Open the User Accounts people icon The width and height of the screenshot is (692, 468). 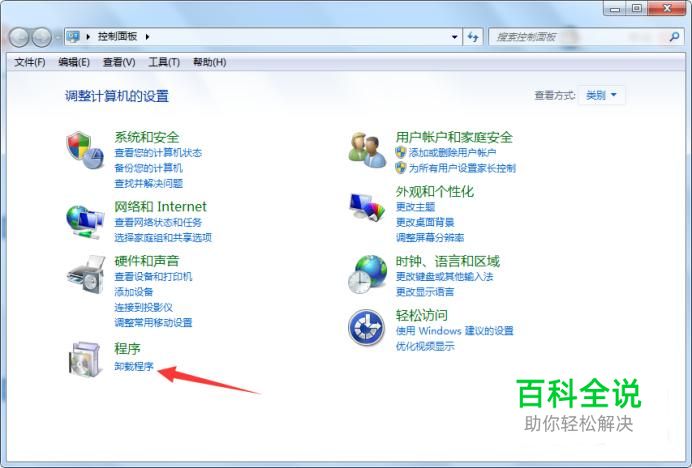point(367,150)
